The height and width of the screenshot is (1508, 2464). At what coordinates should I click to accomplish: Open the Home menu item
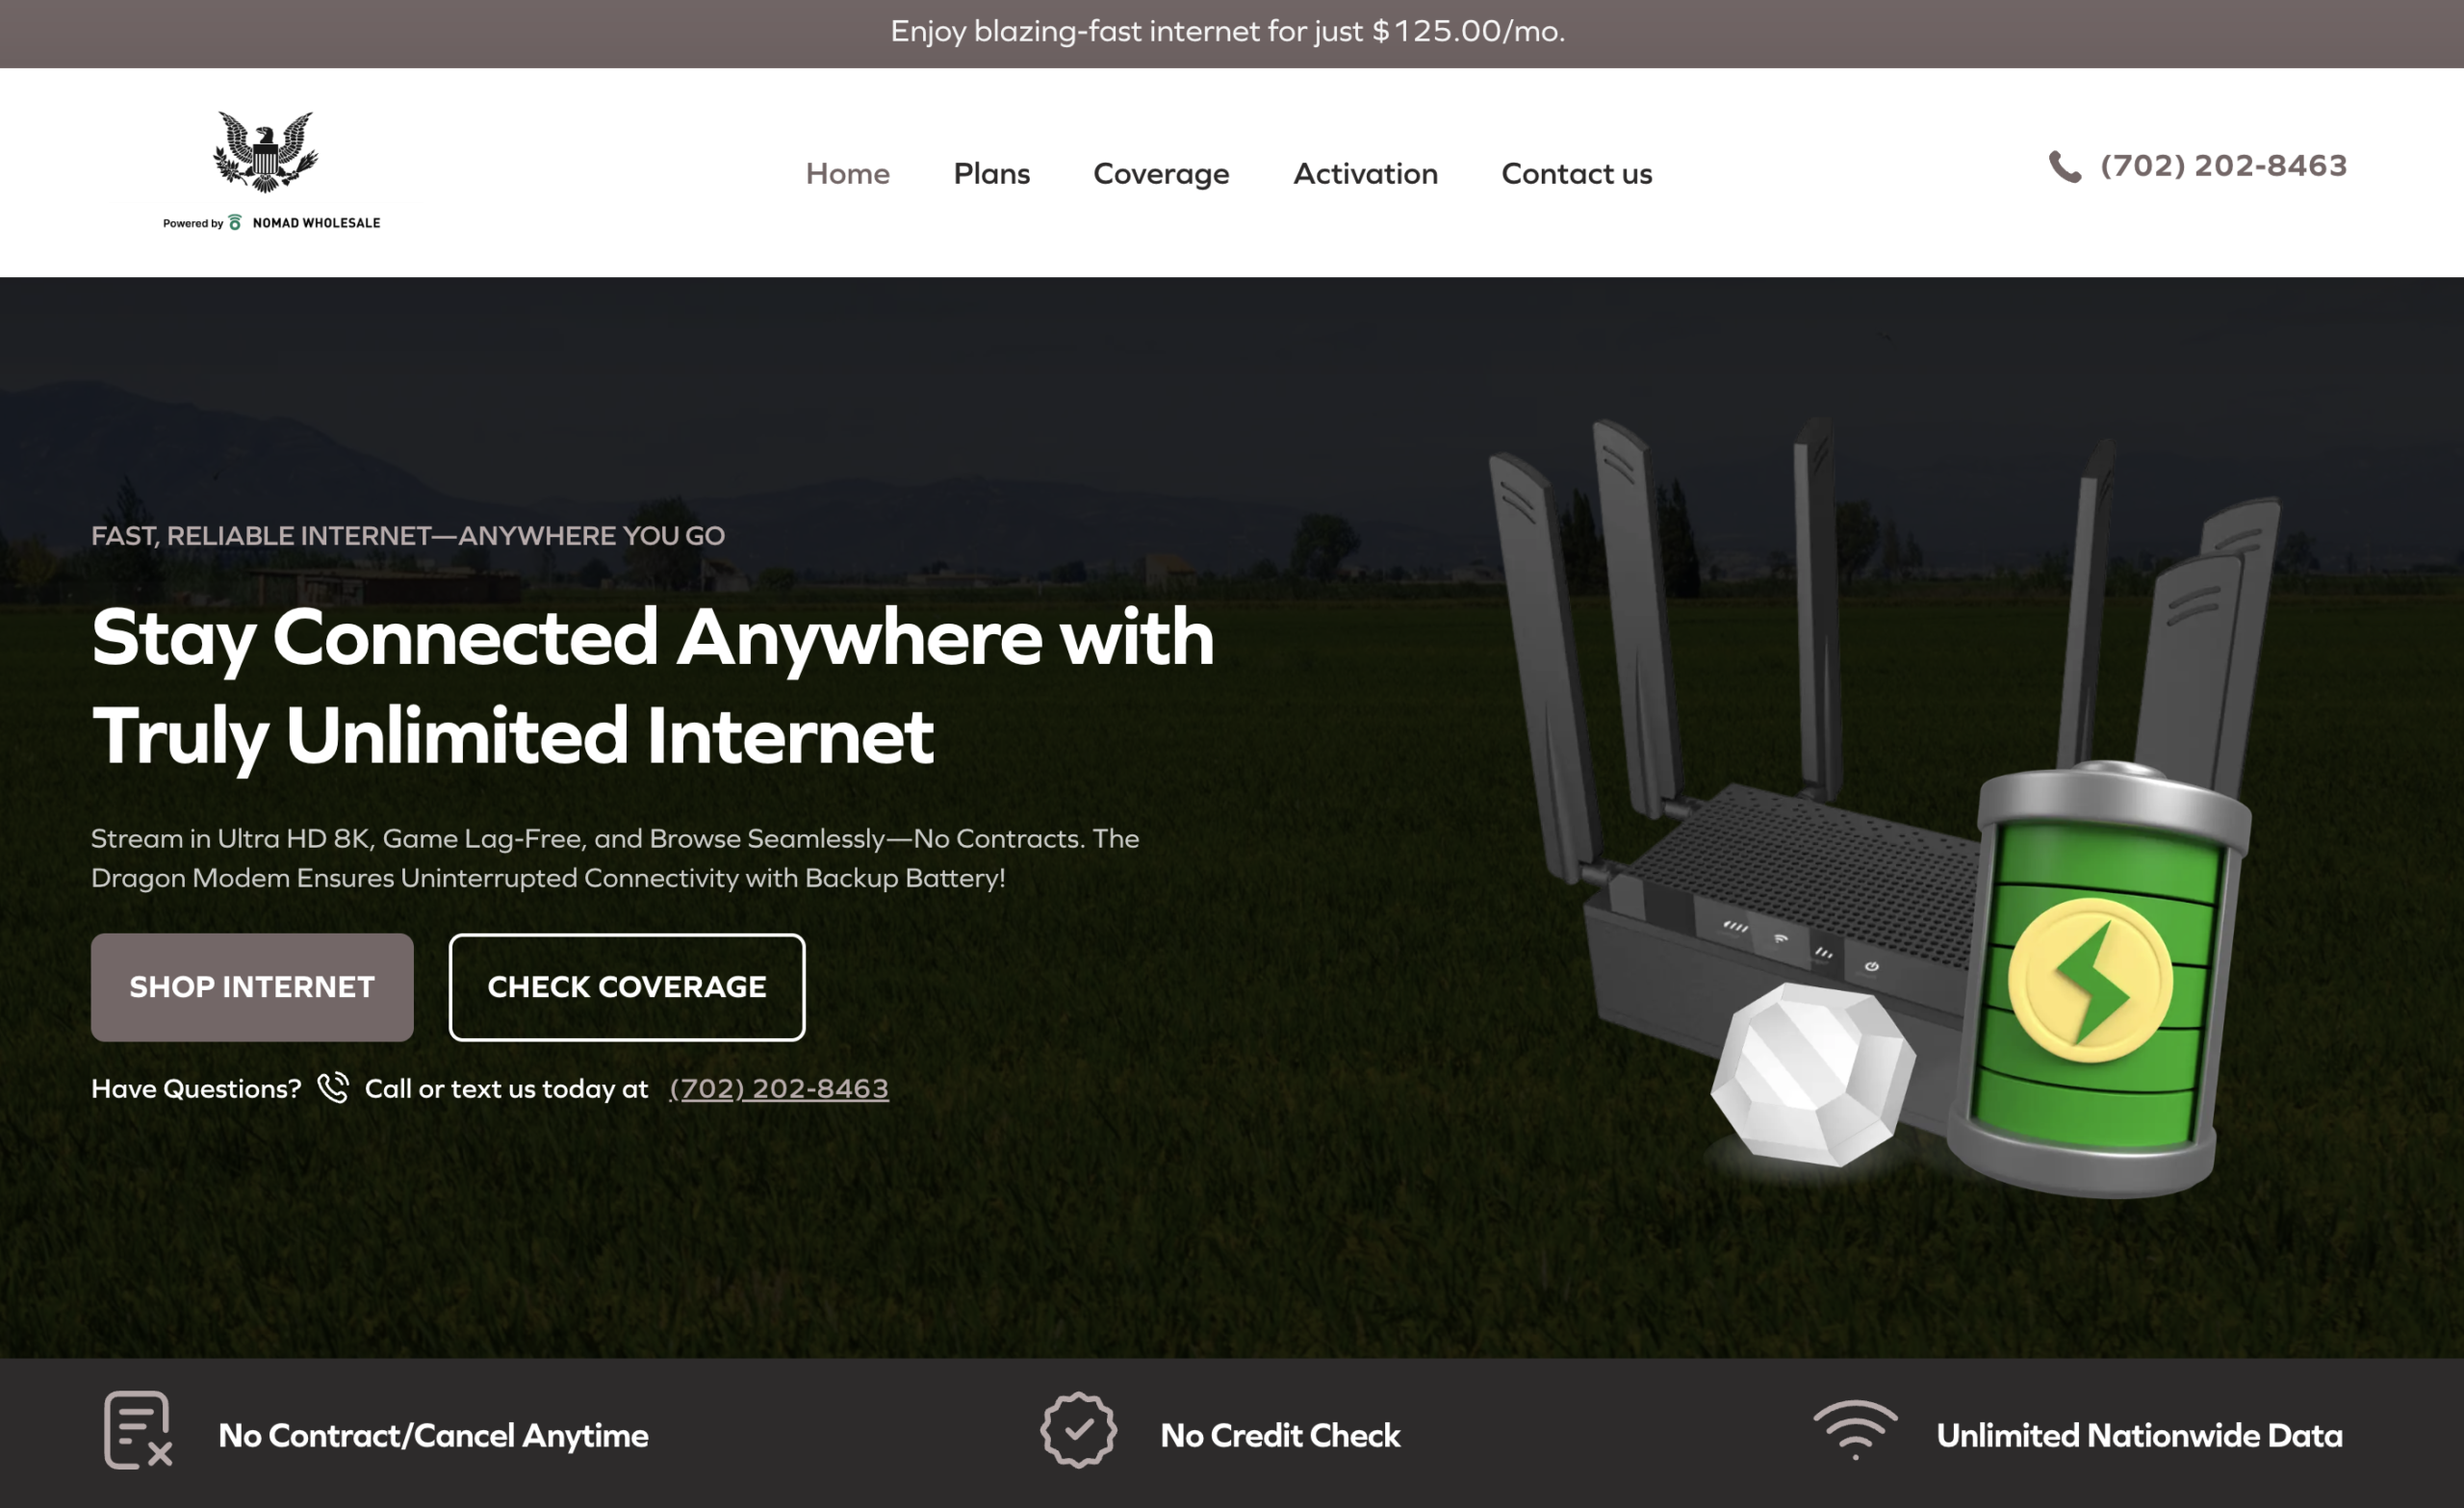point(848,174)
